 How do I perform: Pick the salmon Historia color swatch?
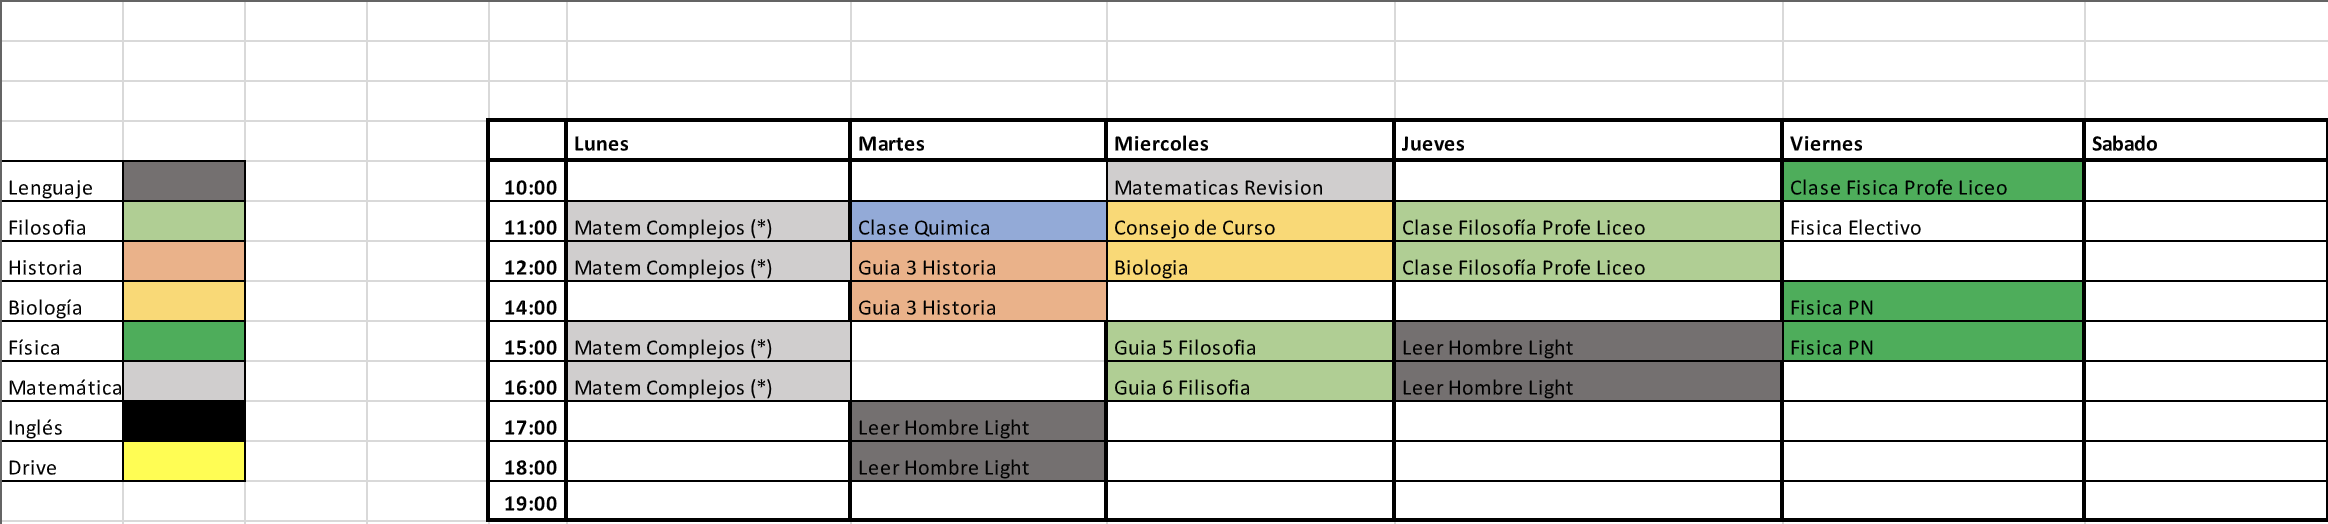coord(184,261)
